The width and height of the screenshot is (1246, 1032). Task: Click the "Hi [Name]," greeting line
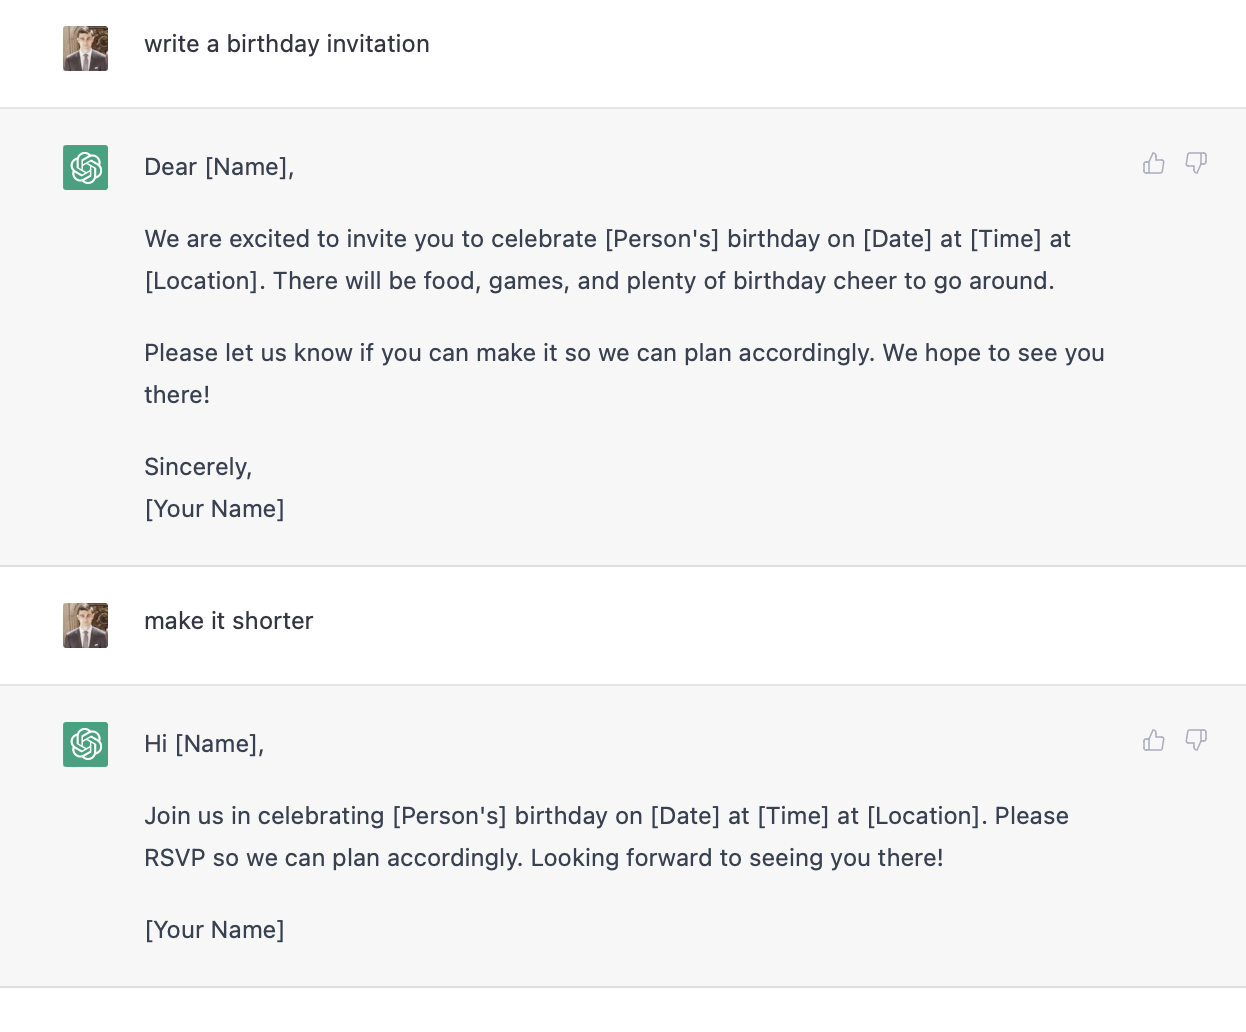point(204,744)
